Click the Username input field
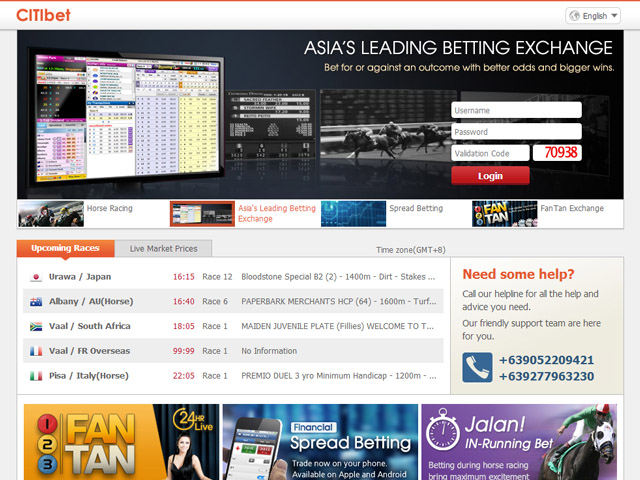Viewport: 640px width, 480px height. pos(516,110)
